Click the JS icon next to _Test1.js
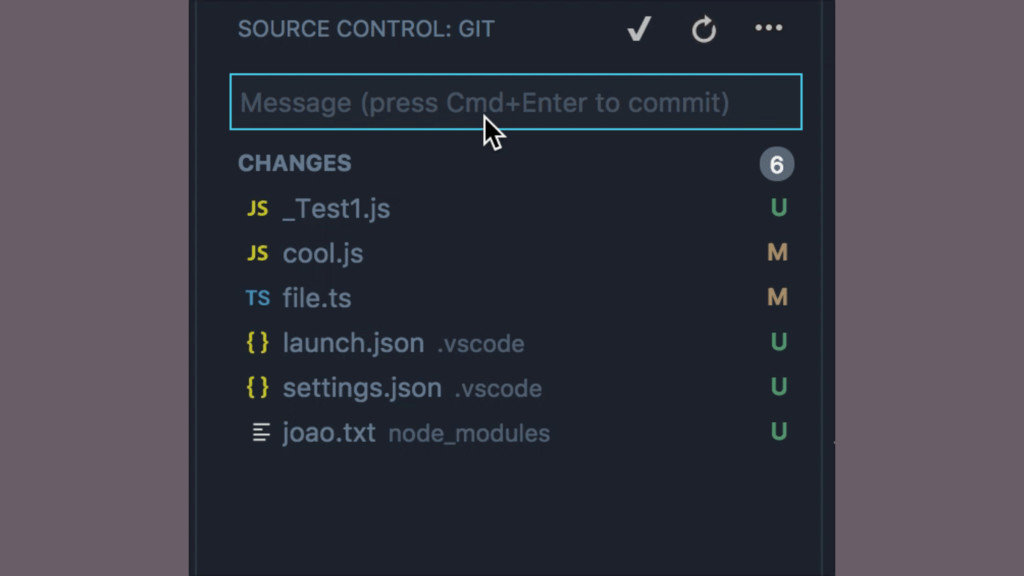1024x576 pixels. [257, 209]
